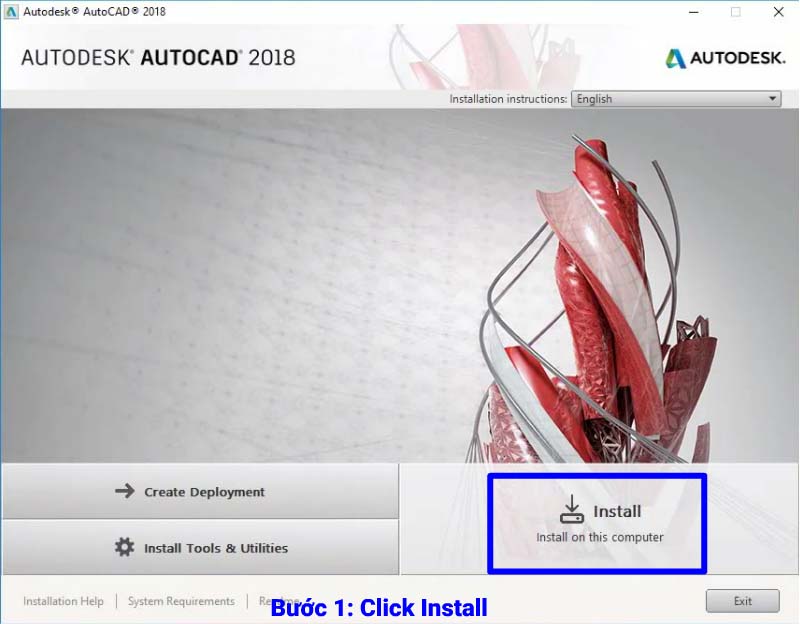Click the gear icon for Tools & Utilities

pyautogui.click(x=124, y=547)
